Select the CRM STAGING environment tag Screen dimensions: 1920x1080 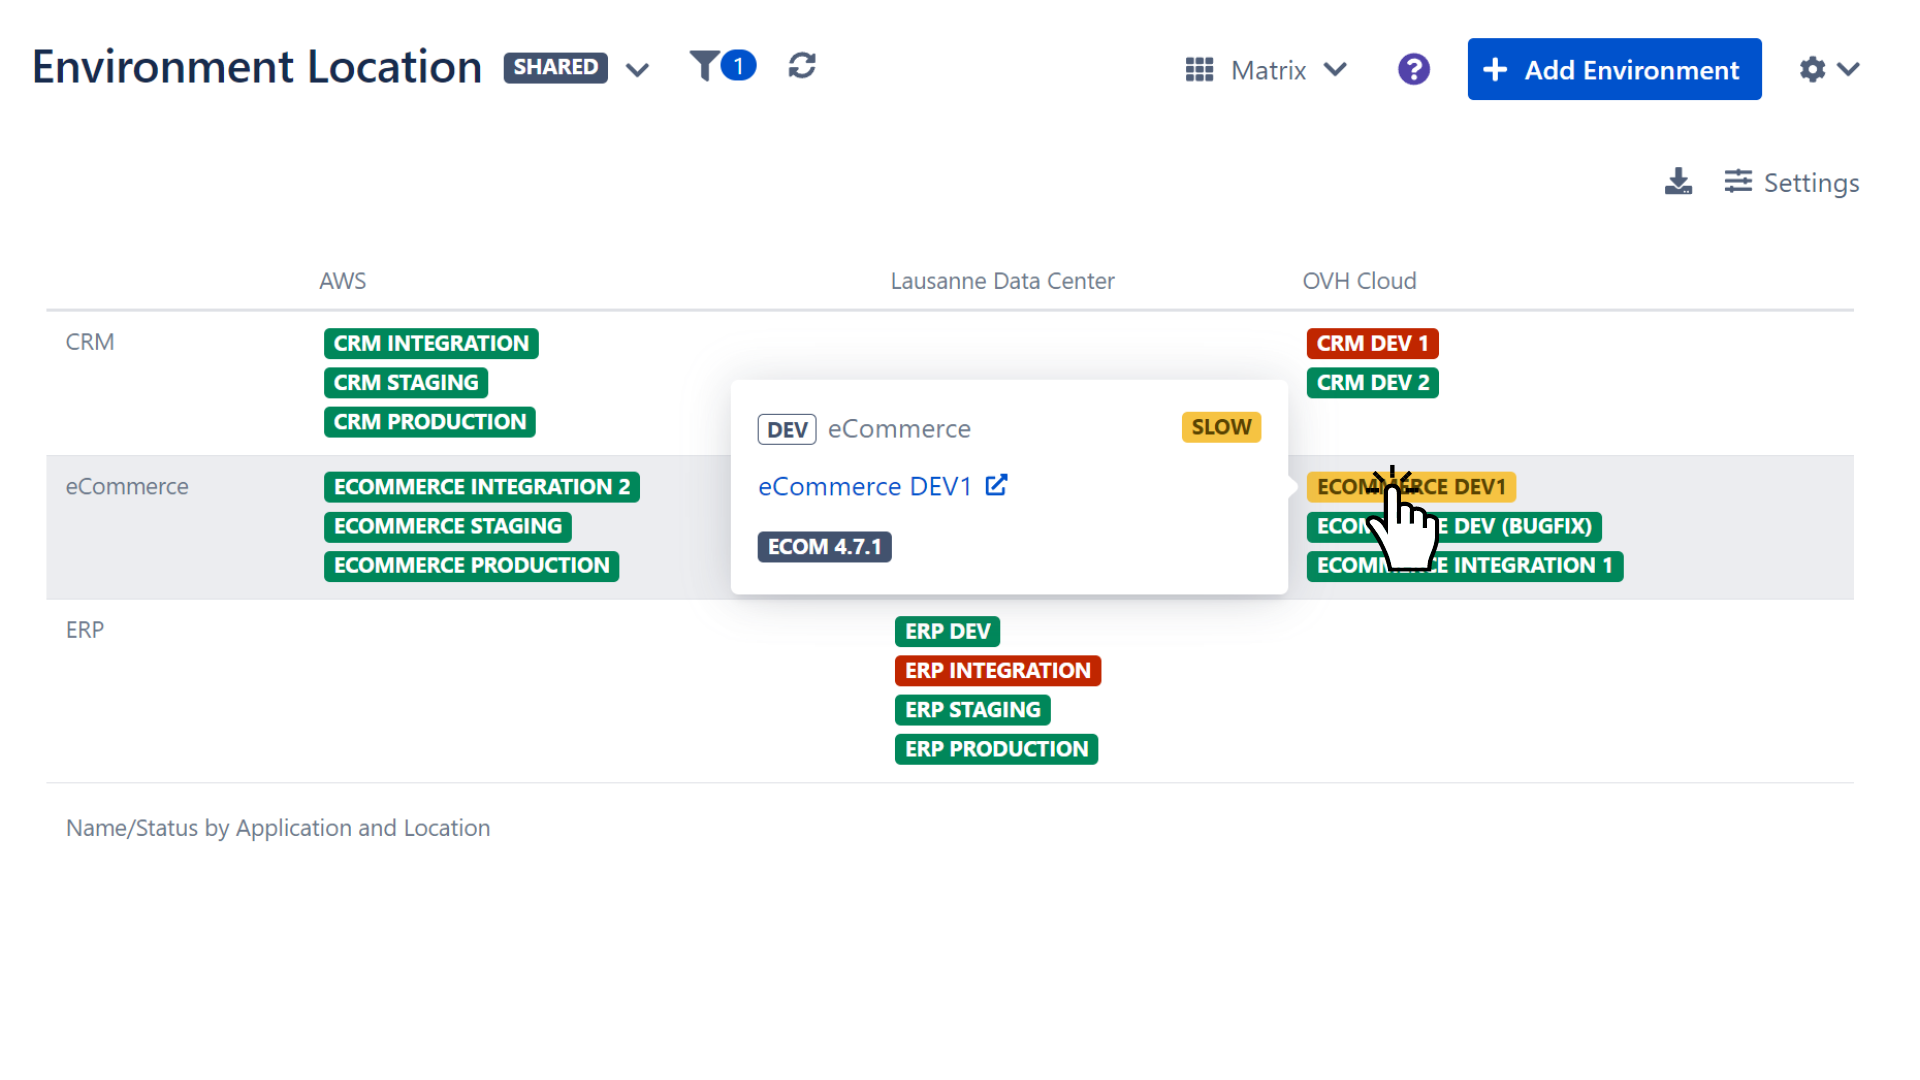click(x=406, y=382)
